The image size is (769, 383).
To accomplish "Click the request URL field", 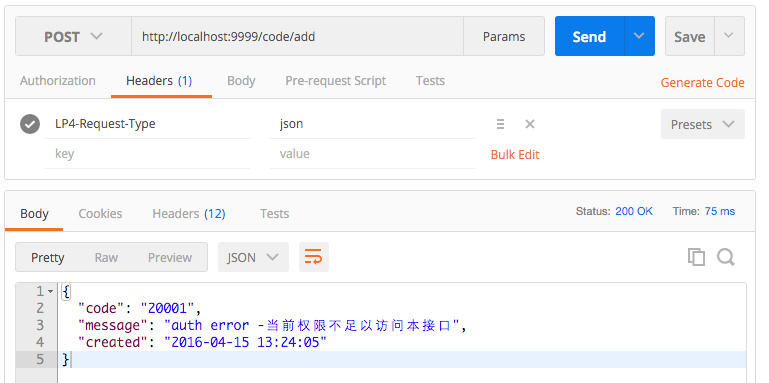I will coord(297,36).
